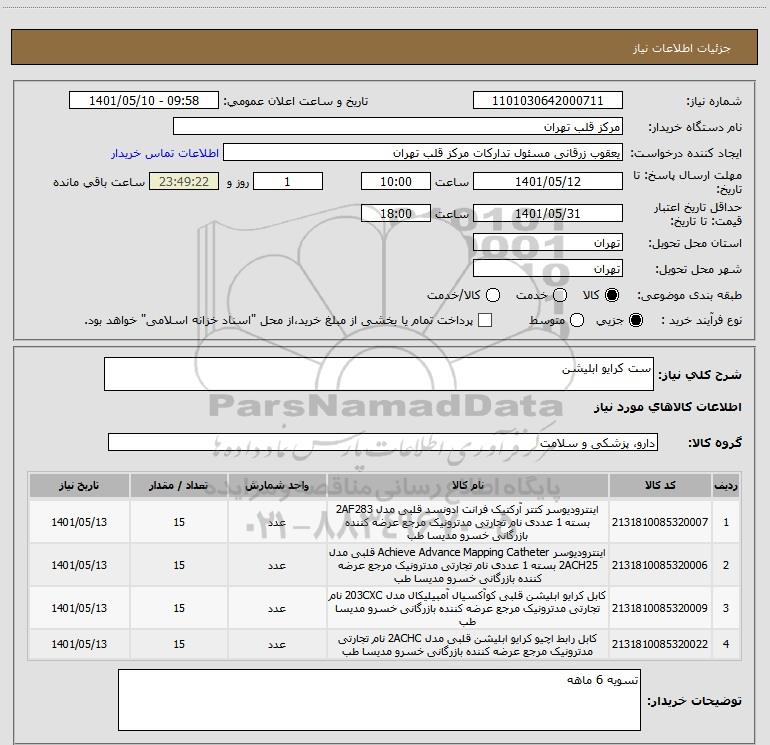Click the delivery province field استان محل تحویل
This screenshot has height=745, width=770.
click(x=548, y=242)
